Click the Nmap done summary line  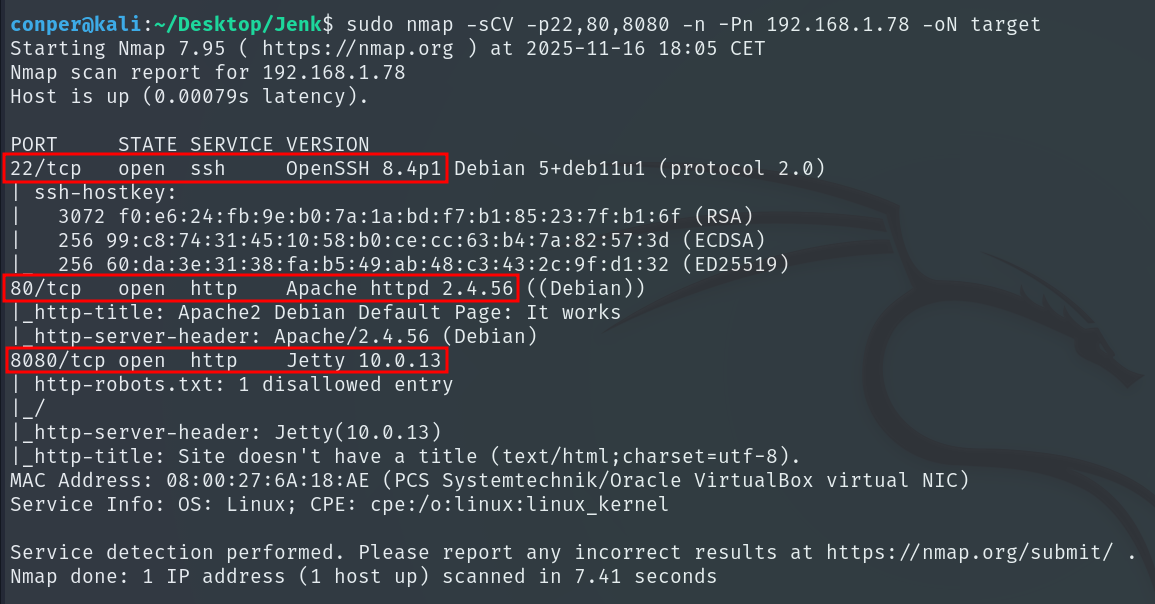click(x=363, y=577)
